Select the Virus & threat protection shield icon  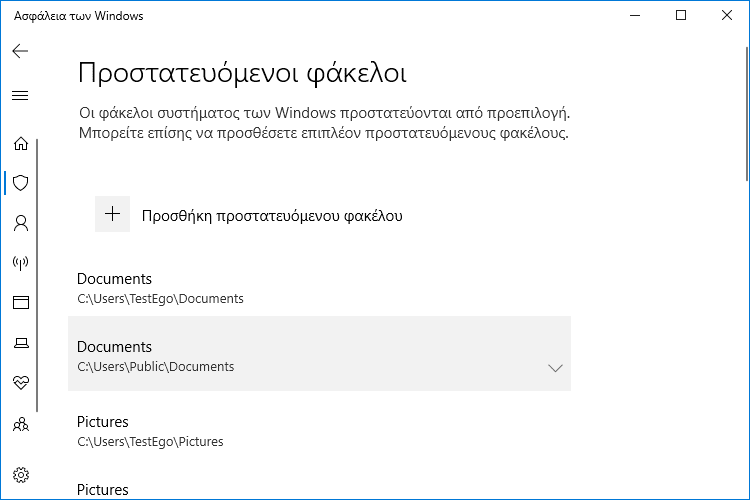21,183
